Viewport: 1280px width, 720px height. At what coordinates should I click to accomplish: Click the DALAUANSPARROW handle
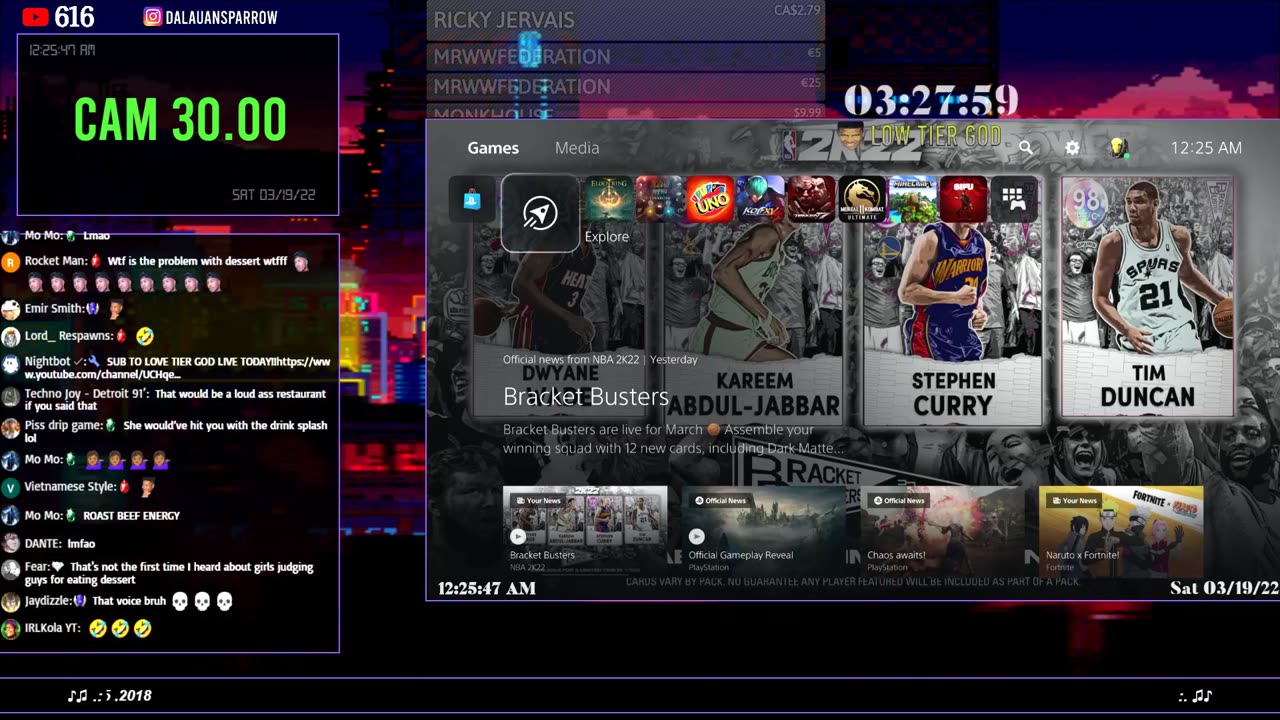(222, 17)
